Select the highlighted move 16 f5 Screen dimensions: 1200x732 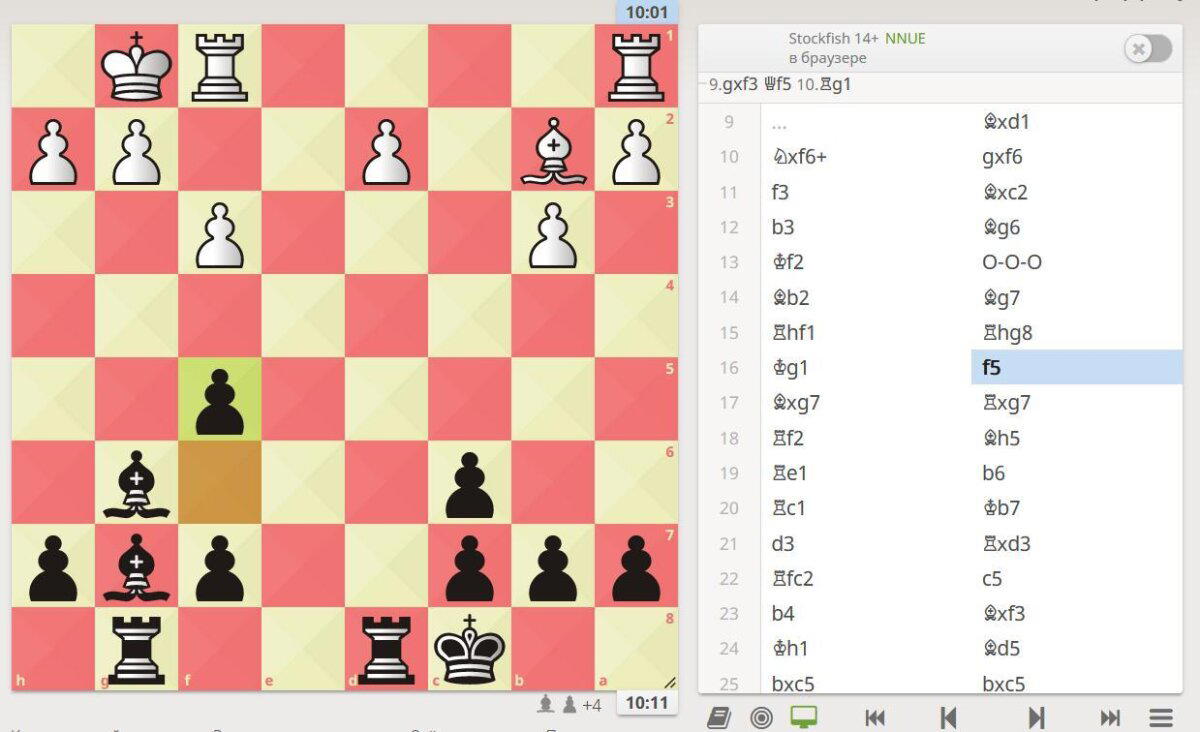(1076, 367)
